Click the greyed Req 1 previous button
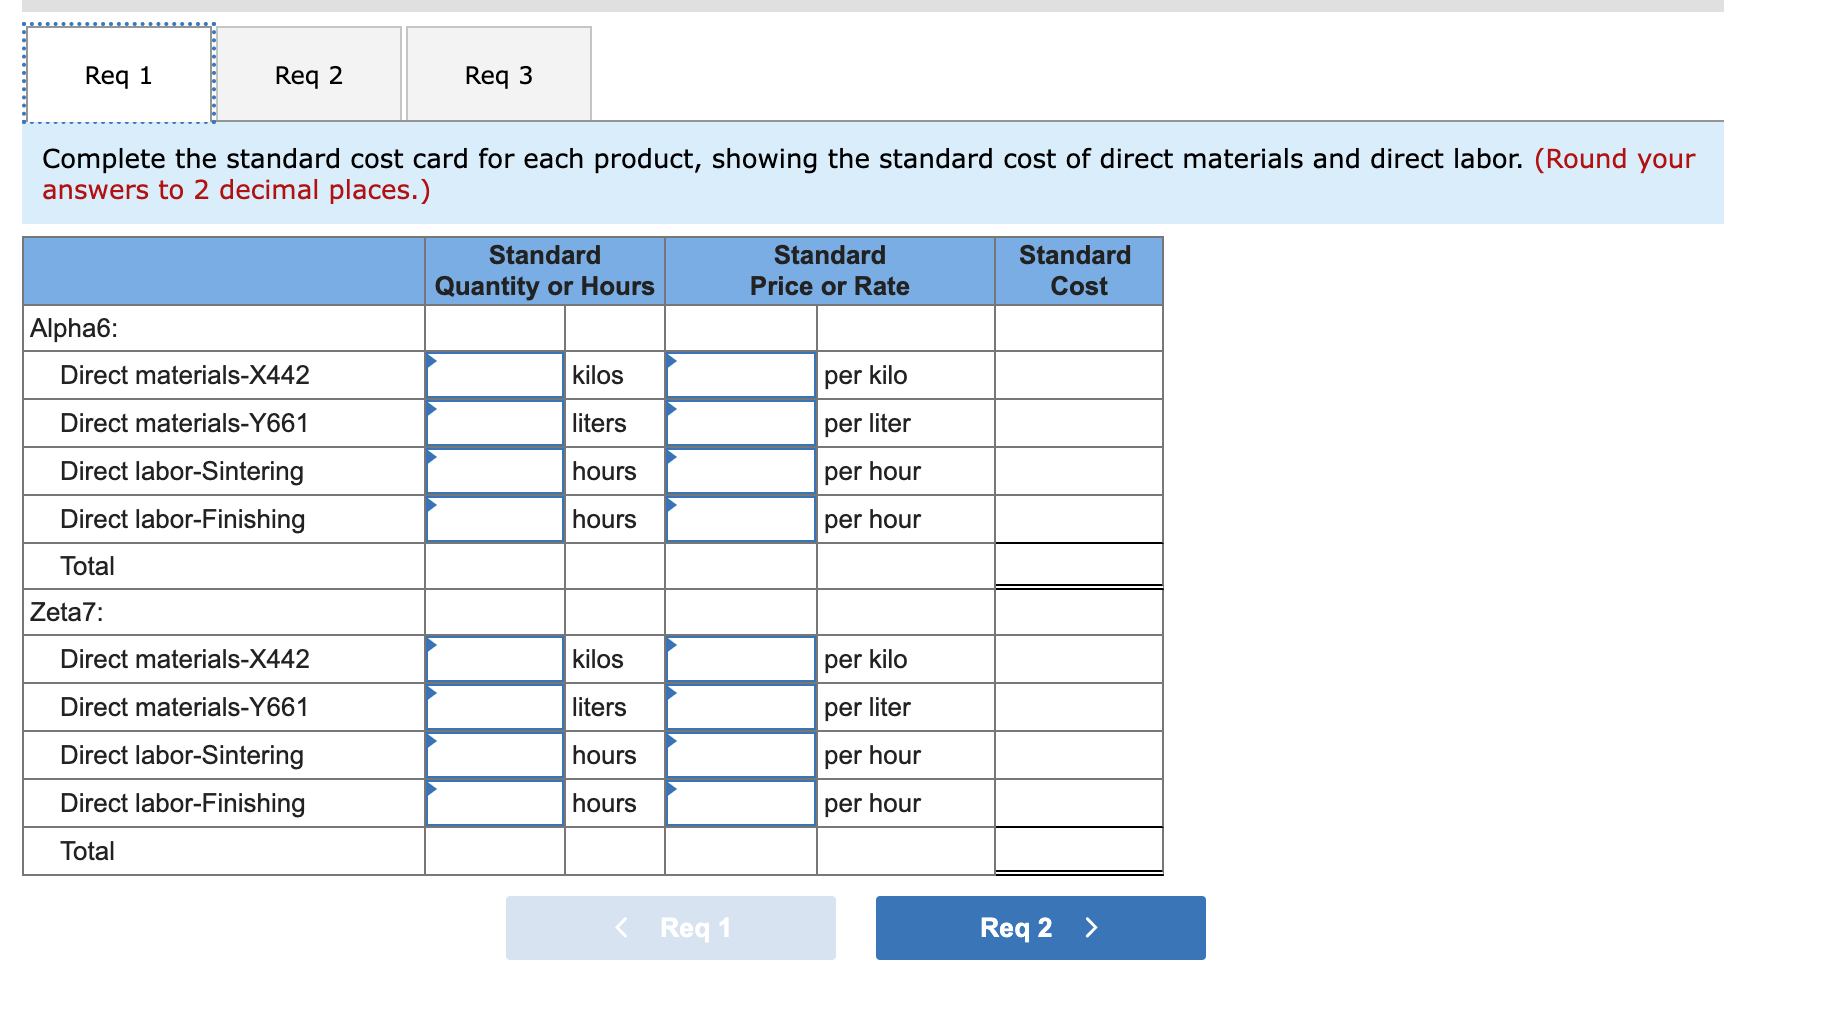The width and height of the screenshot is (1830, 1018). tap(671, 928)
